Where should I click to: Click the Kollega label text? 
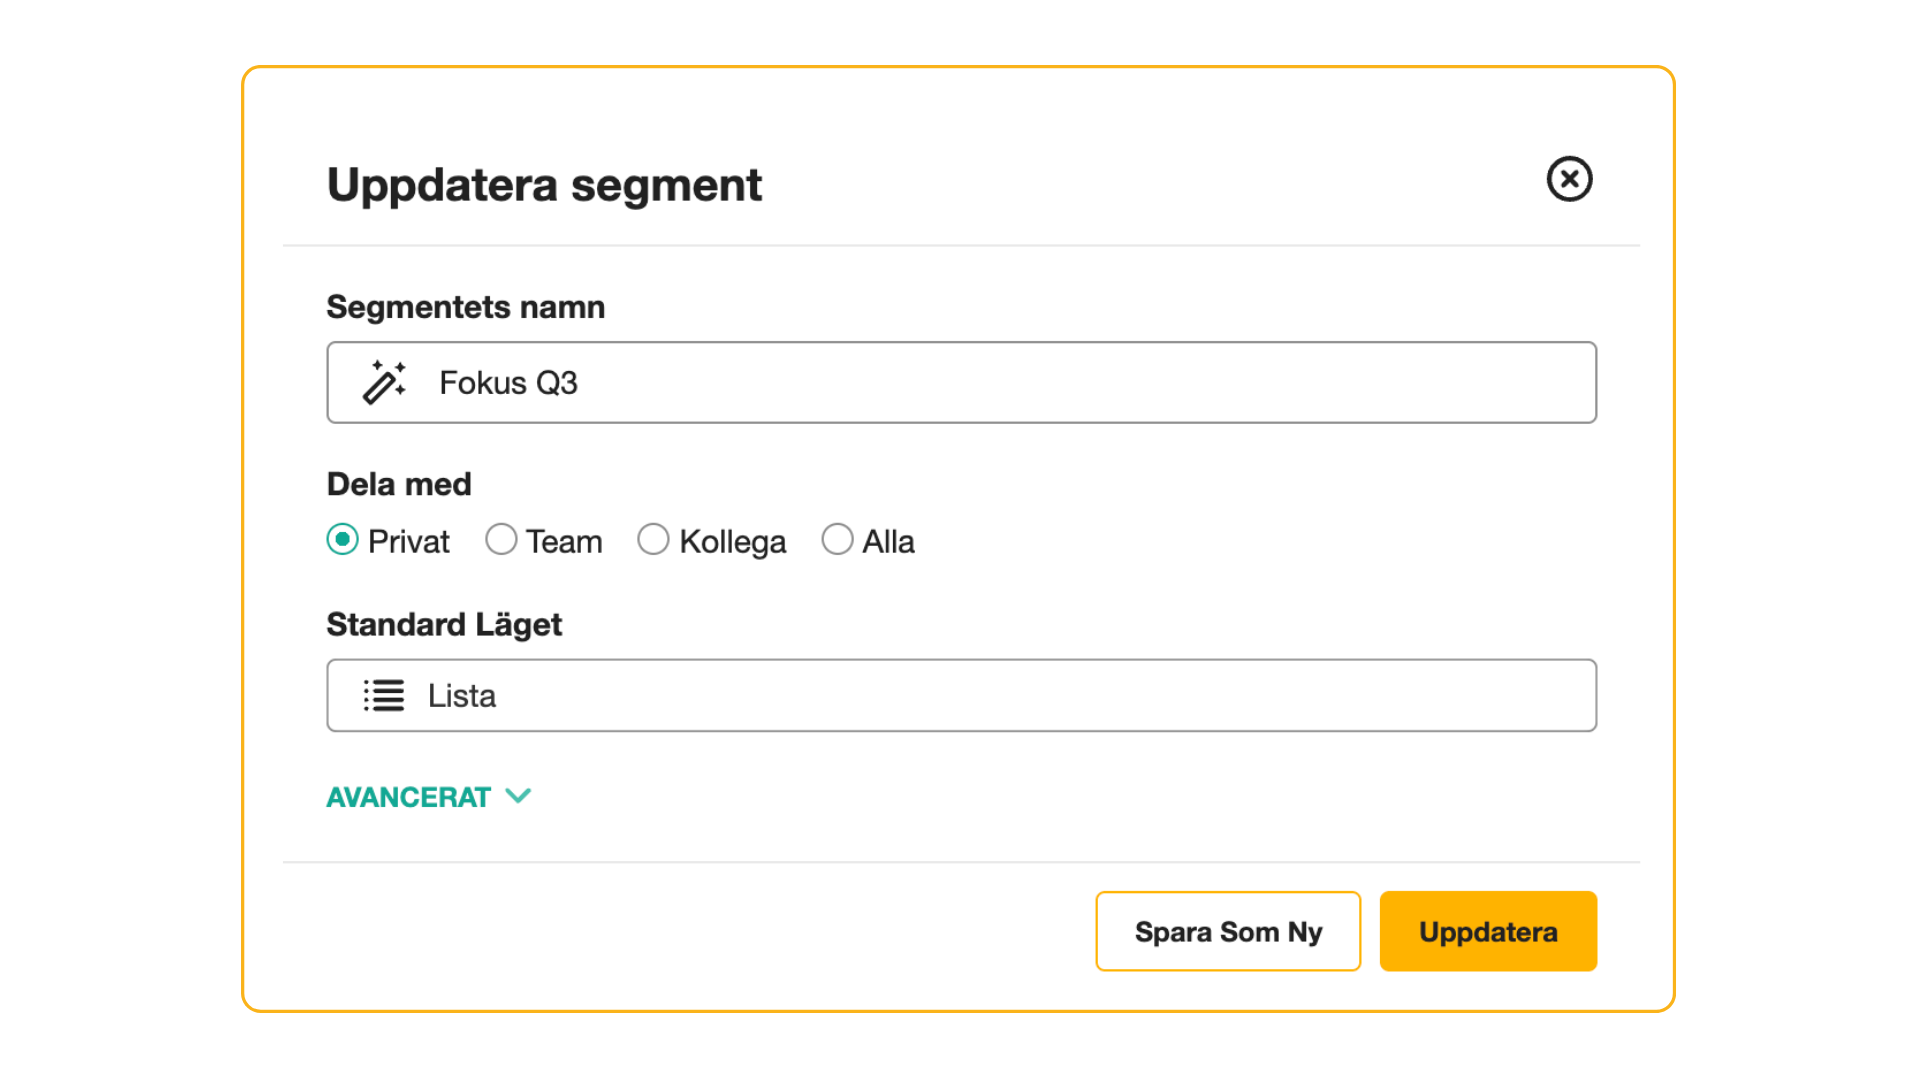tap(733, 543)
